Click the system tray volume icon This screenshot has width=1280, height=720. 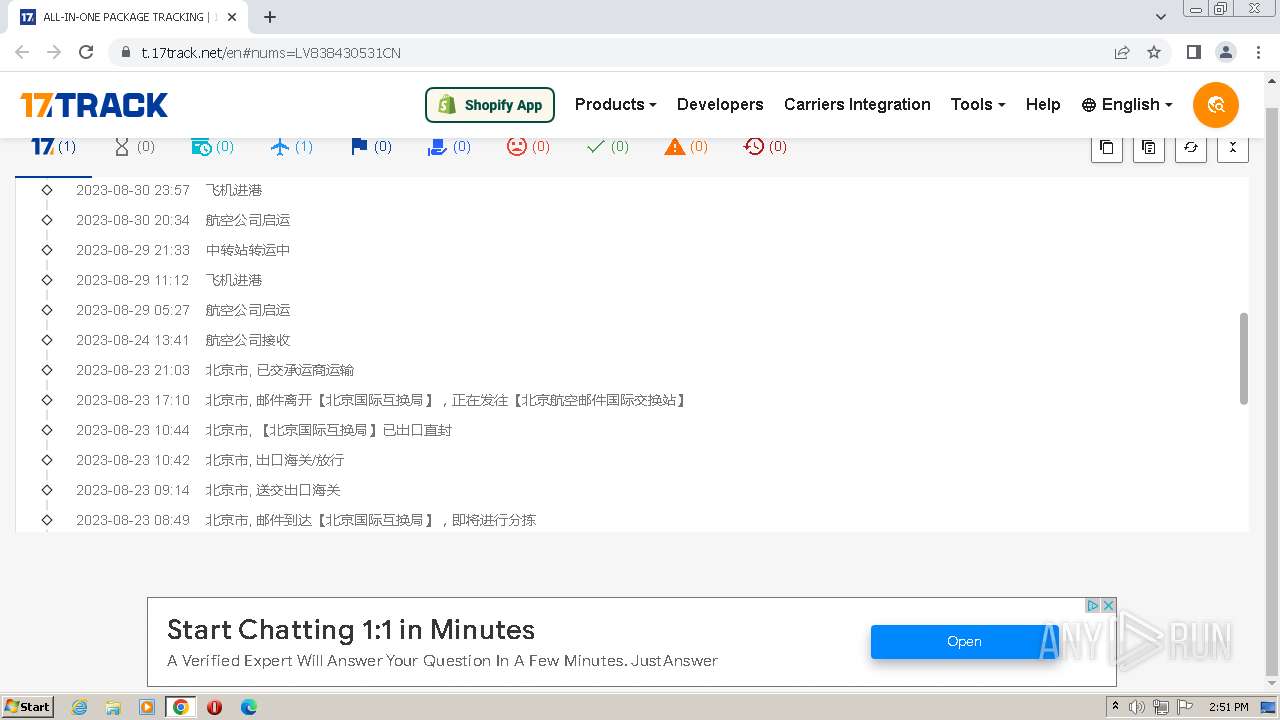[x=1137, y=707]
